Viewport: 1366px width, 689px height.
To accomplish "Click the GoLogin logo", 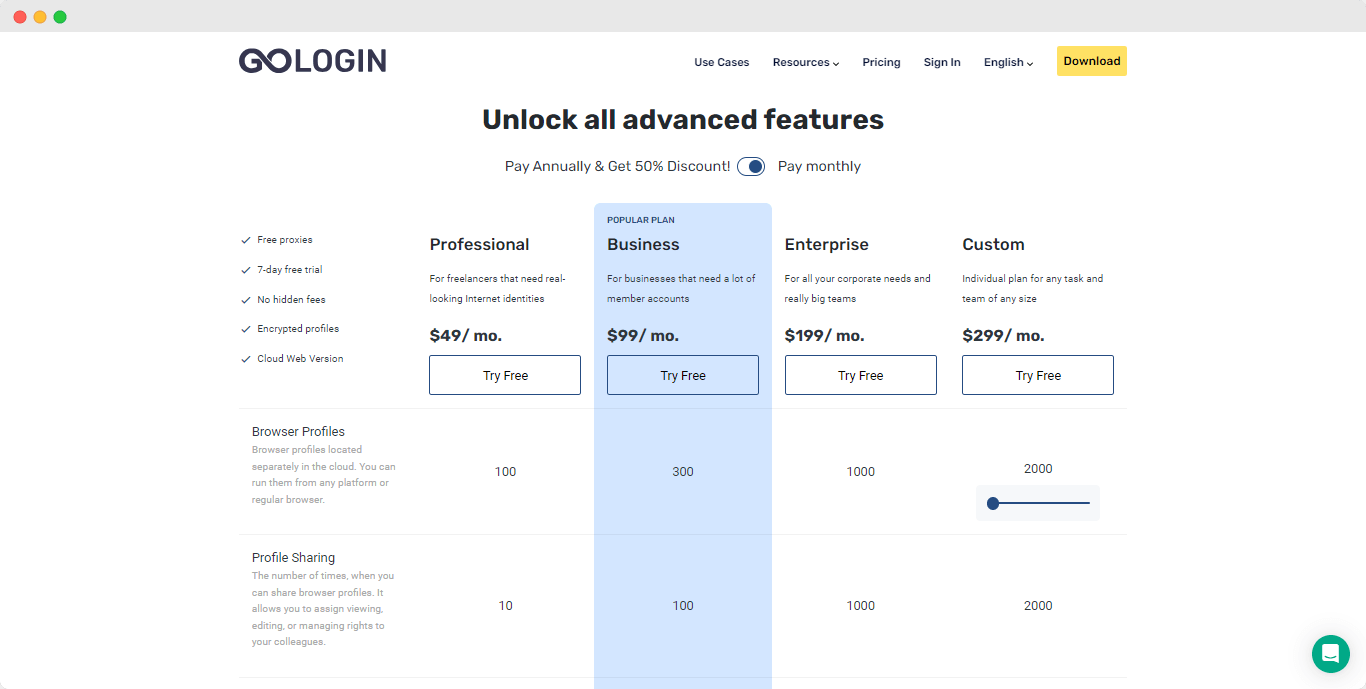I will tap(312, 61).
